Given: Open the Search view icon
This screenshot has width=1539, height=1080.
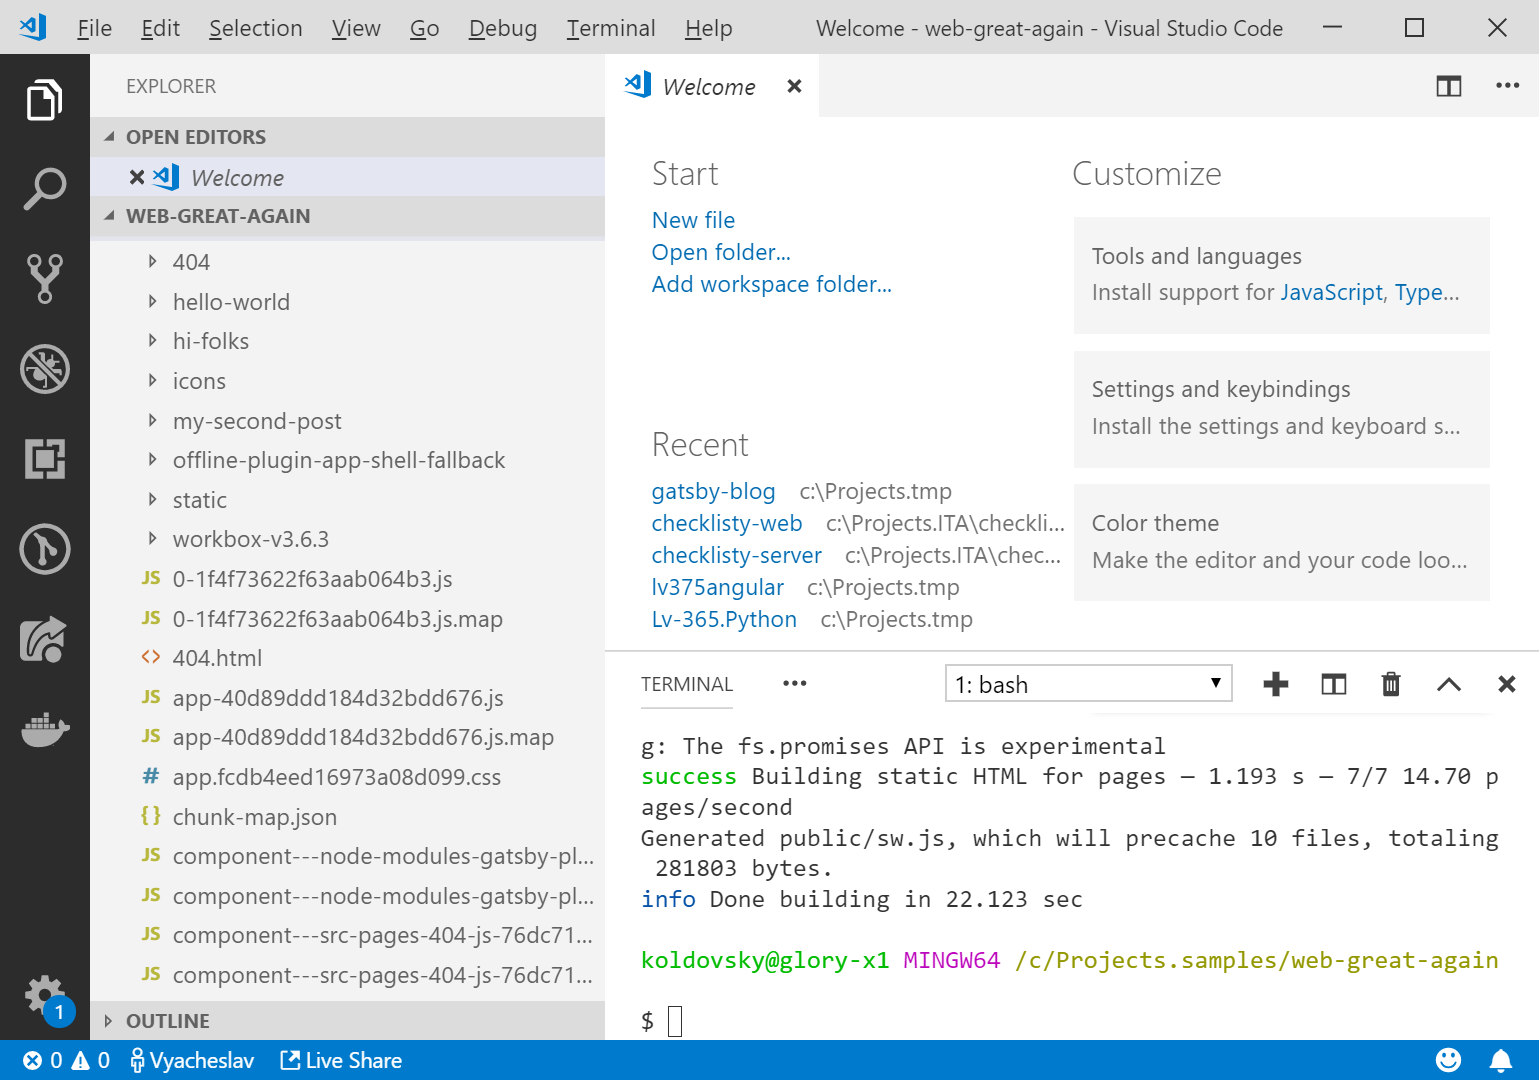Looking at the screenshot, I should 44,189.
